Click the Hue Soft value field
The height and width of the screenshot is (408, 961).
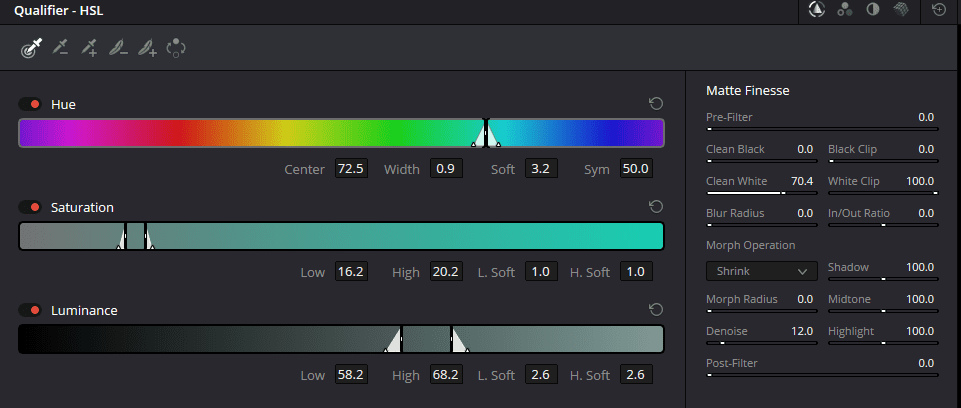coord(541,168)
